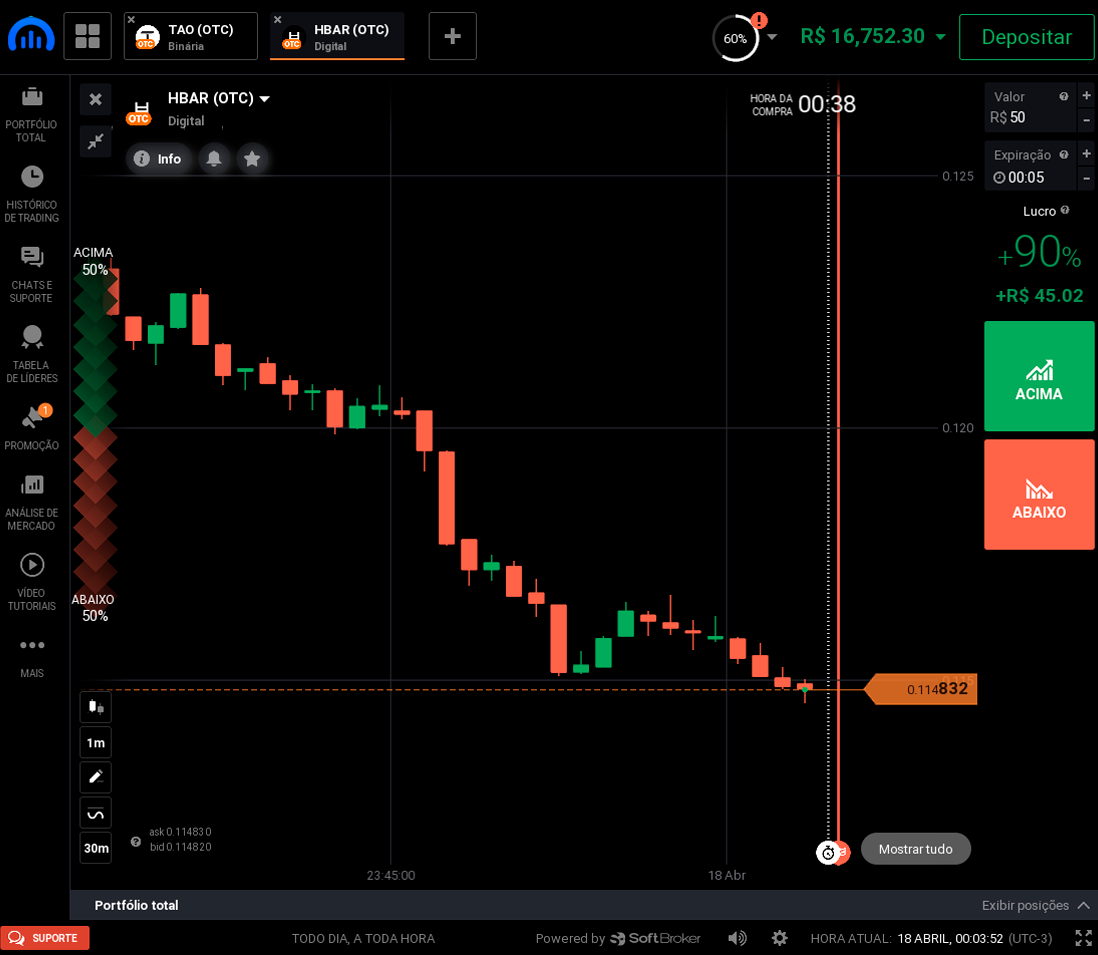Expand the account balance dropdown
The width and height of the screenshot is (1098, 955).
[940, 37]
